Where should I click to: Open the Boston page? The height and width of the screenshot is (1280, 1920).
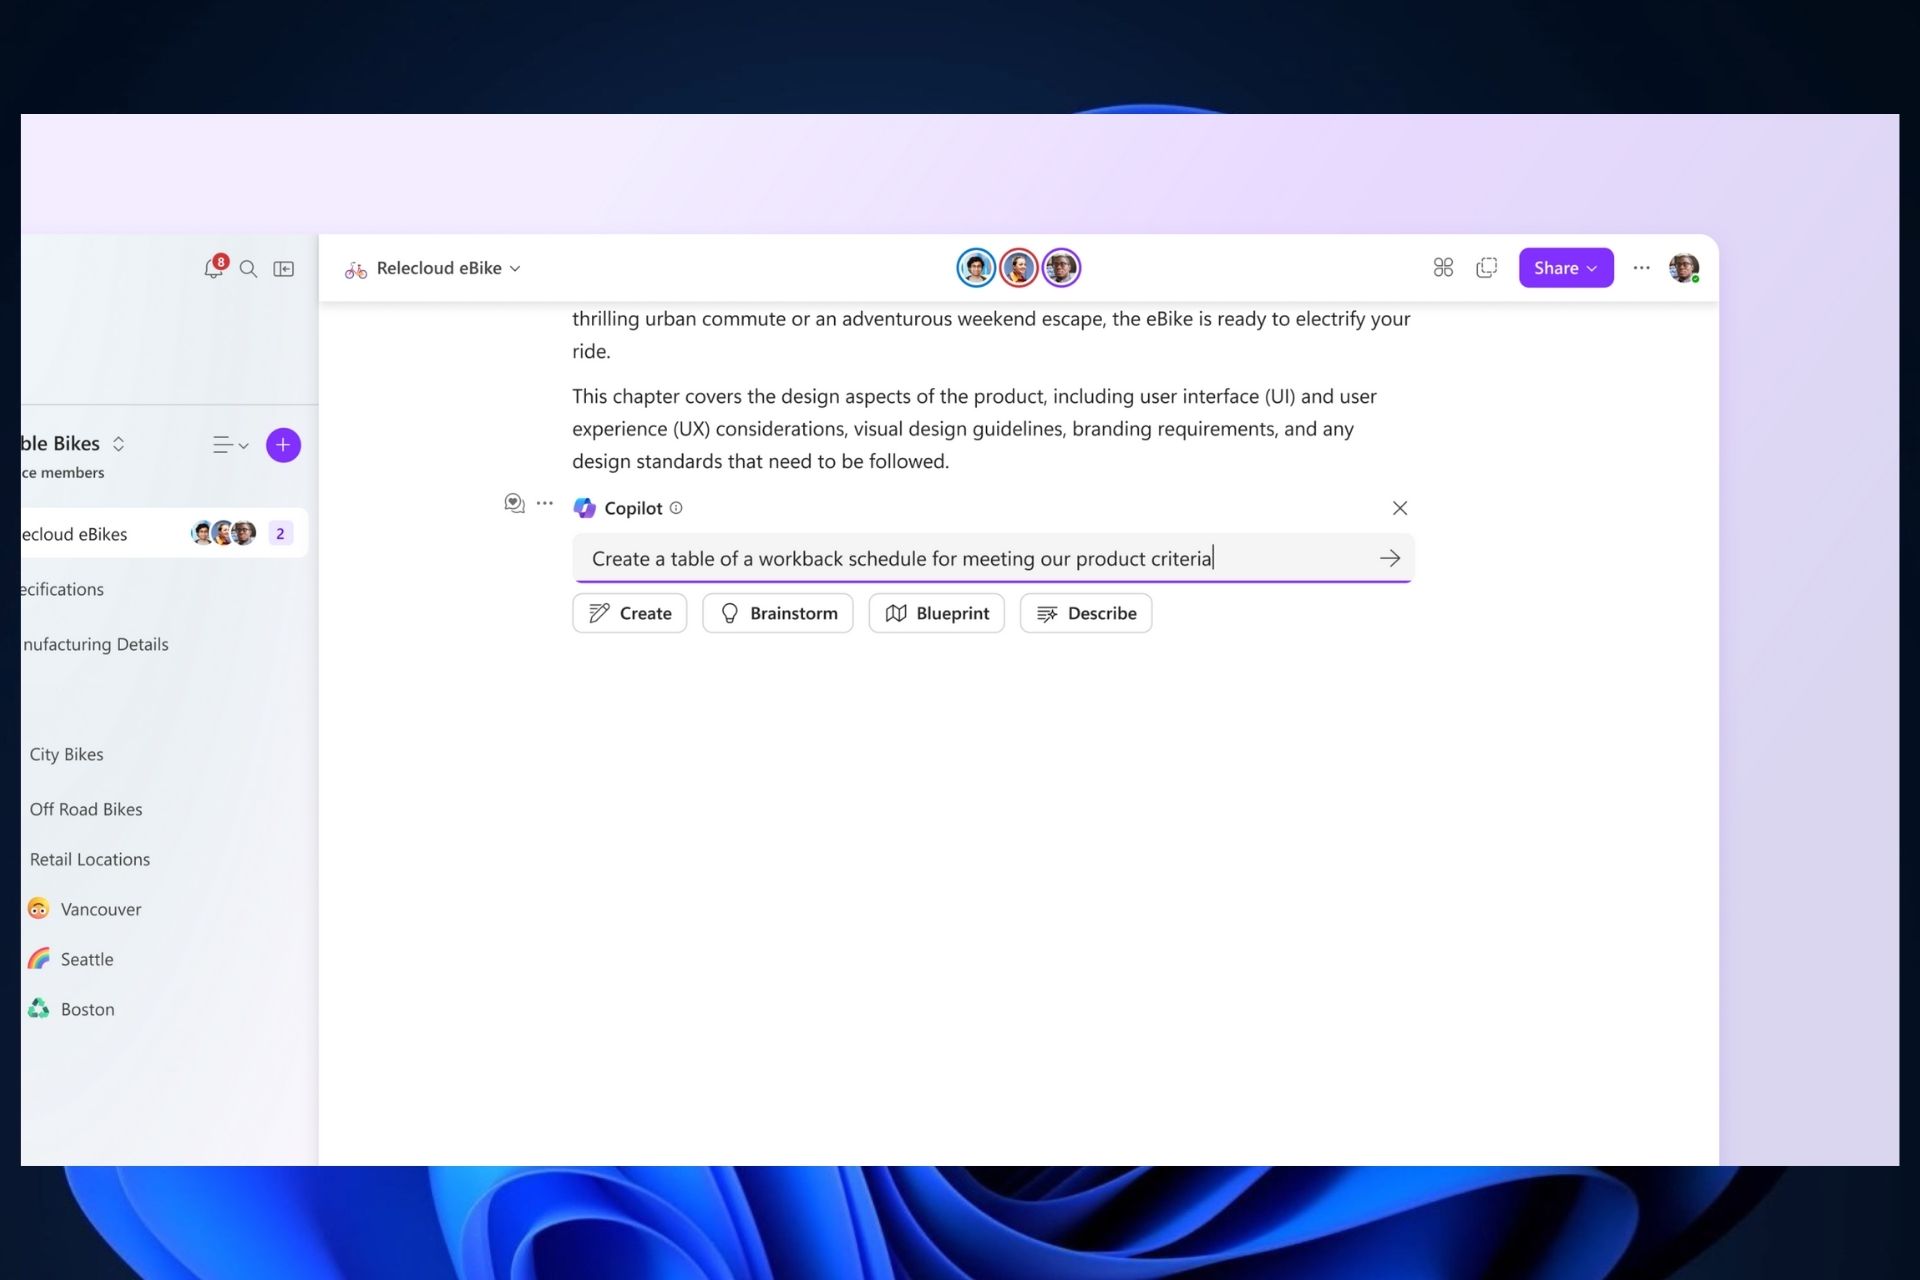tap(88, 1009)
